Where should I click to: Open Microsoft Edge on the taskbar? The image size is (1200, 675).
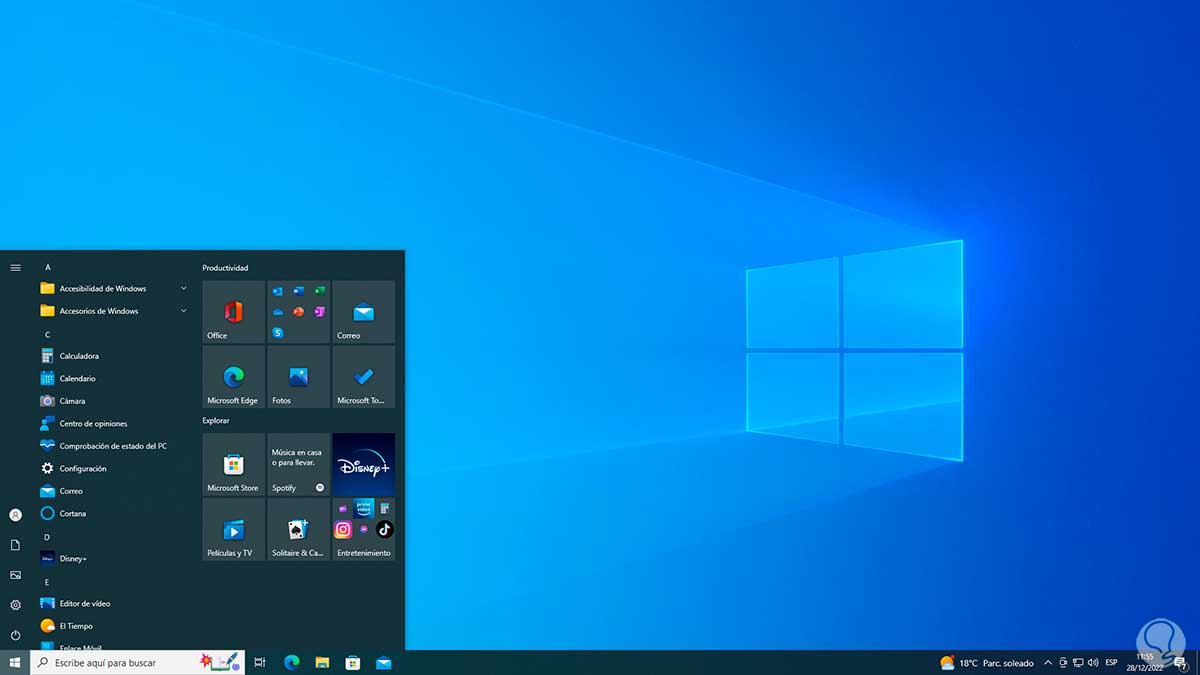tap(292, 663)
